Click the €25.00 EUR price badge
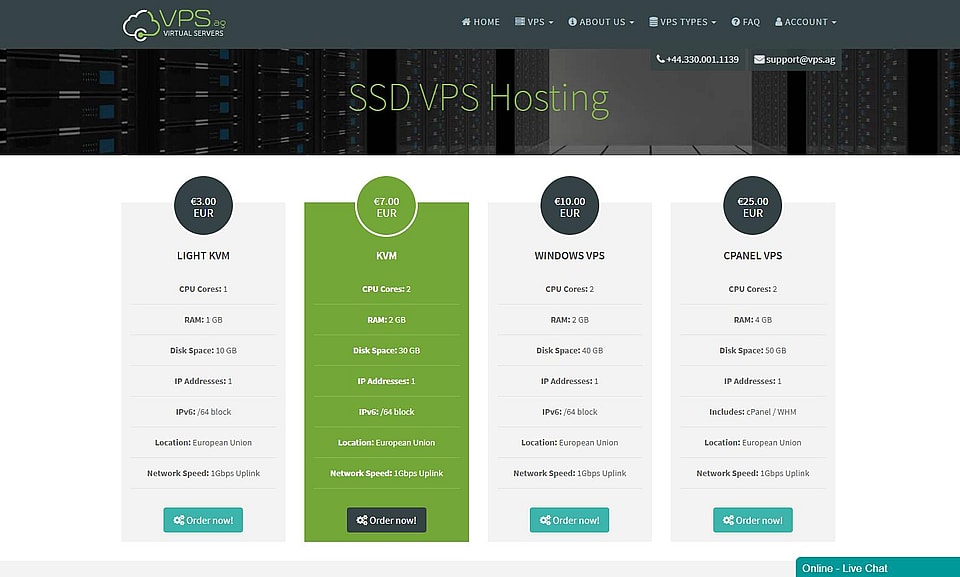The image size is (960, 577). [x=752, y=206]
